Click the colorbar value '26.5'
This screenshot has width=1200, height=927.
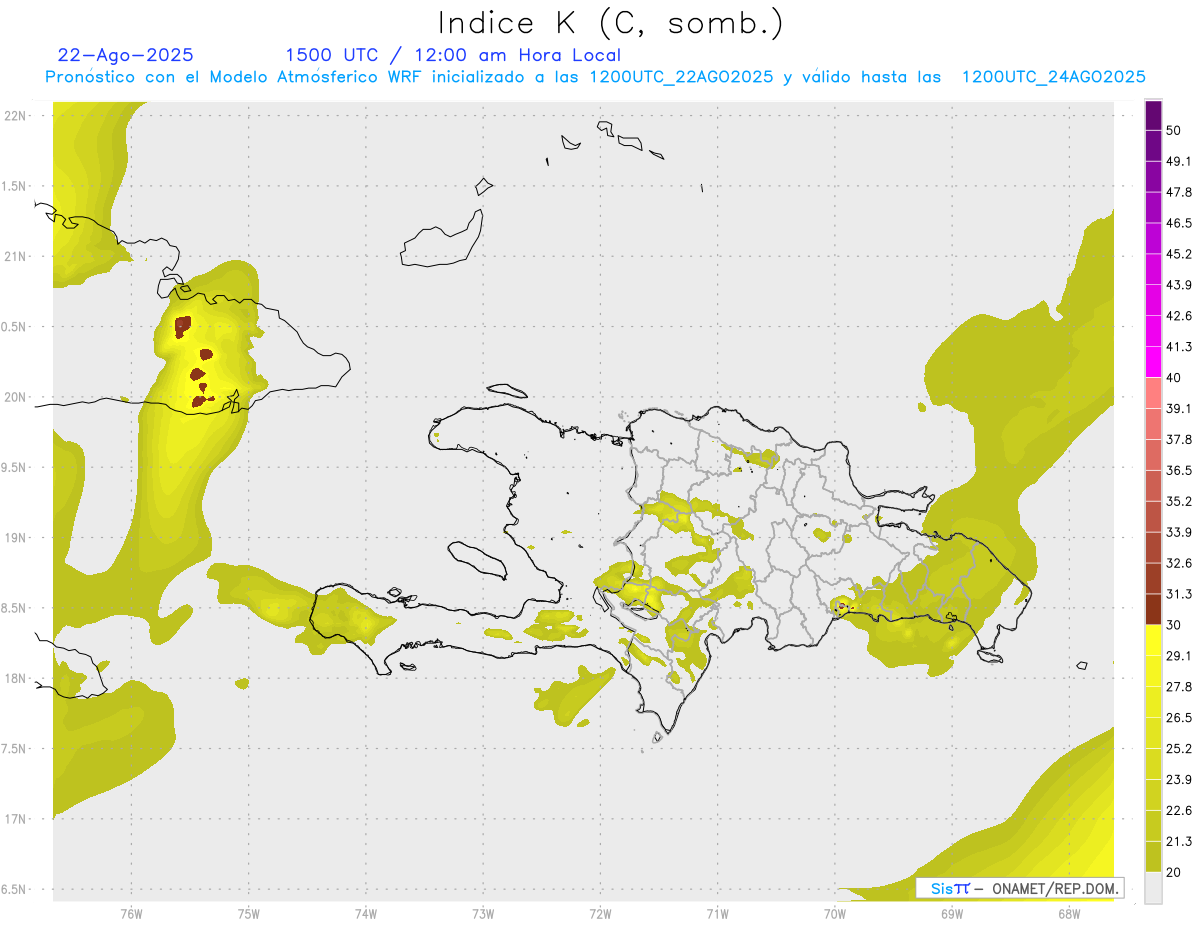(x=1179, y=718)
